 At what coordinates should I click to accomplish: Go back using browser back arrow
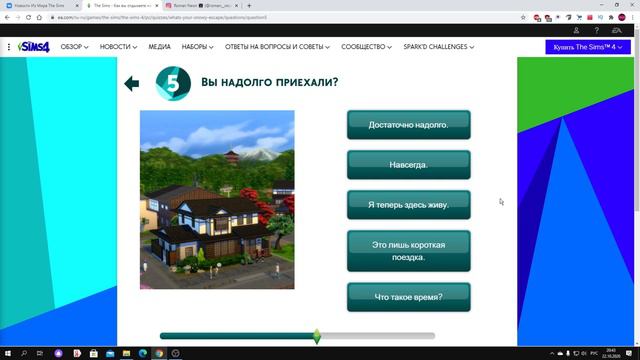click(x=7, y=18)
